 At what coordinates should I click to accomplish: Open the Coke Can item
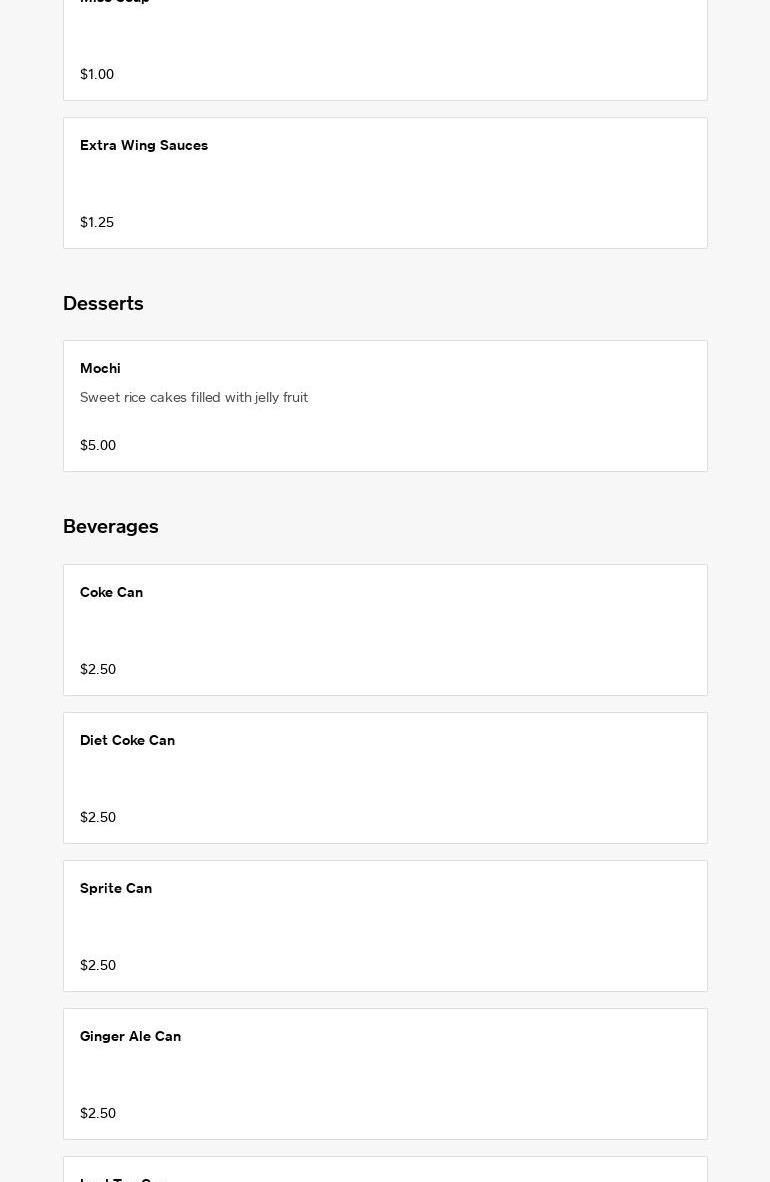tap(111, 593)
